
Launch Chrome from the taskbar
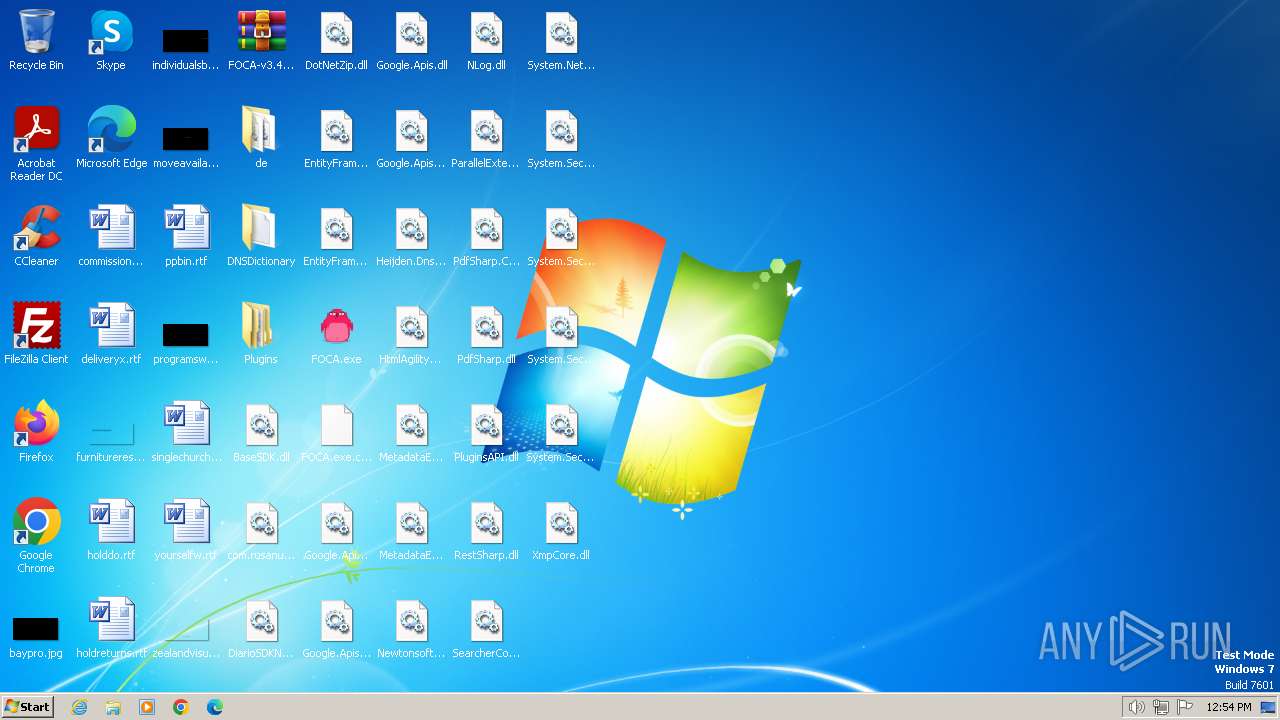[181, 707]
